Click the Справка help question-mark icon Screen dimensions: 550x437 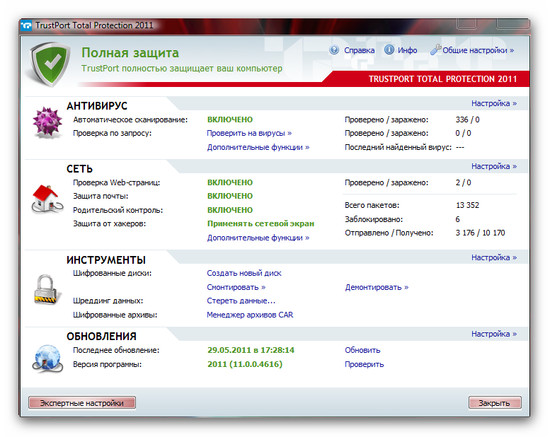(334, 50)
